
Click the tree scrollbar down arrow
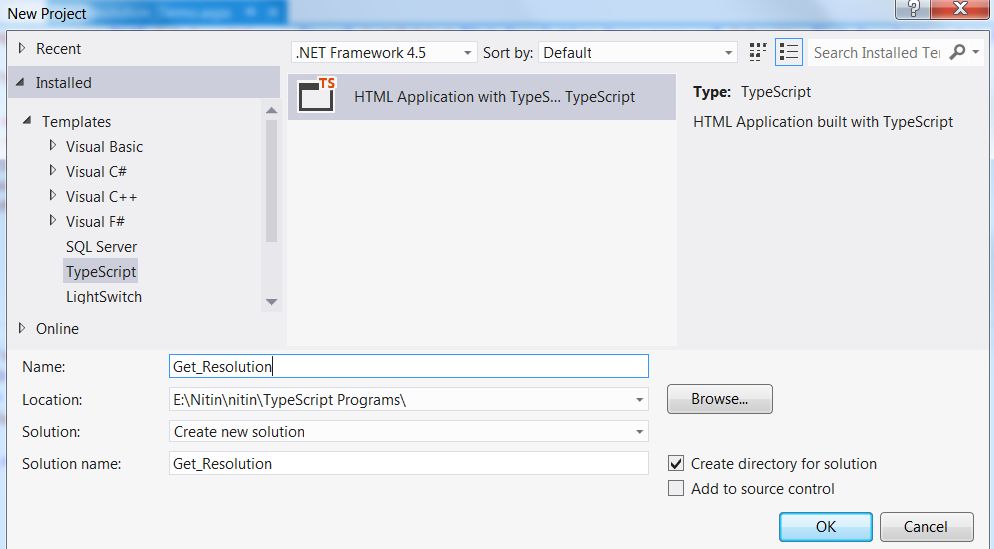(x=271, y=302)
